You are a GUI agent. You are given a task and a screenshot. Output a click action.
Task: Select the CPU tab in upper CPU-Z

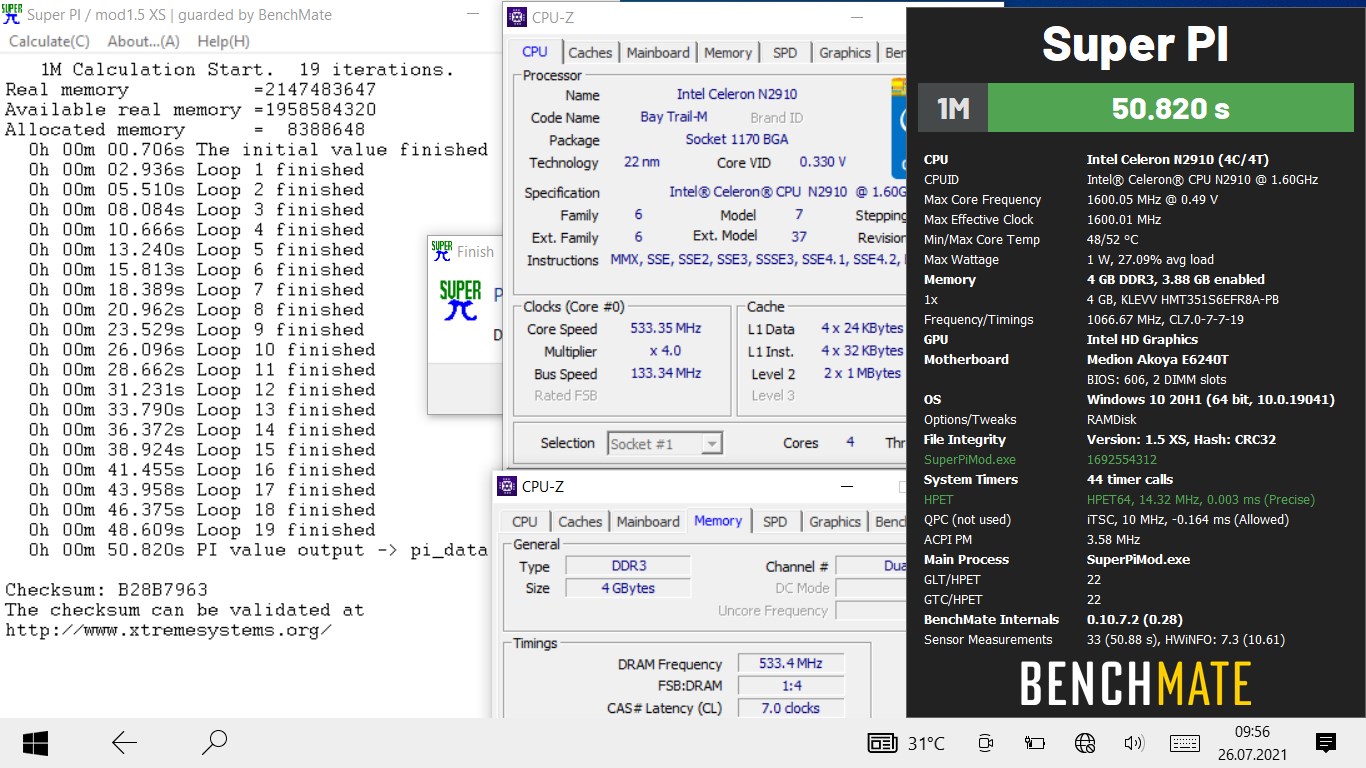point(535,52)
